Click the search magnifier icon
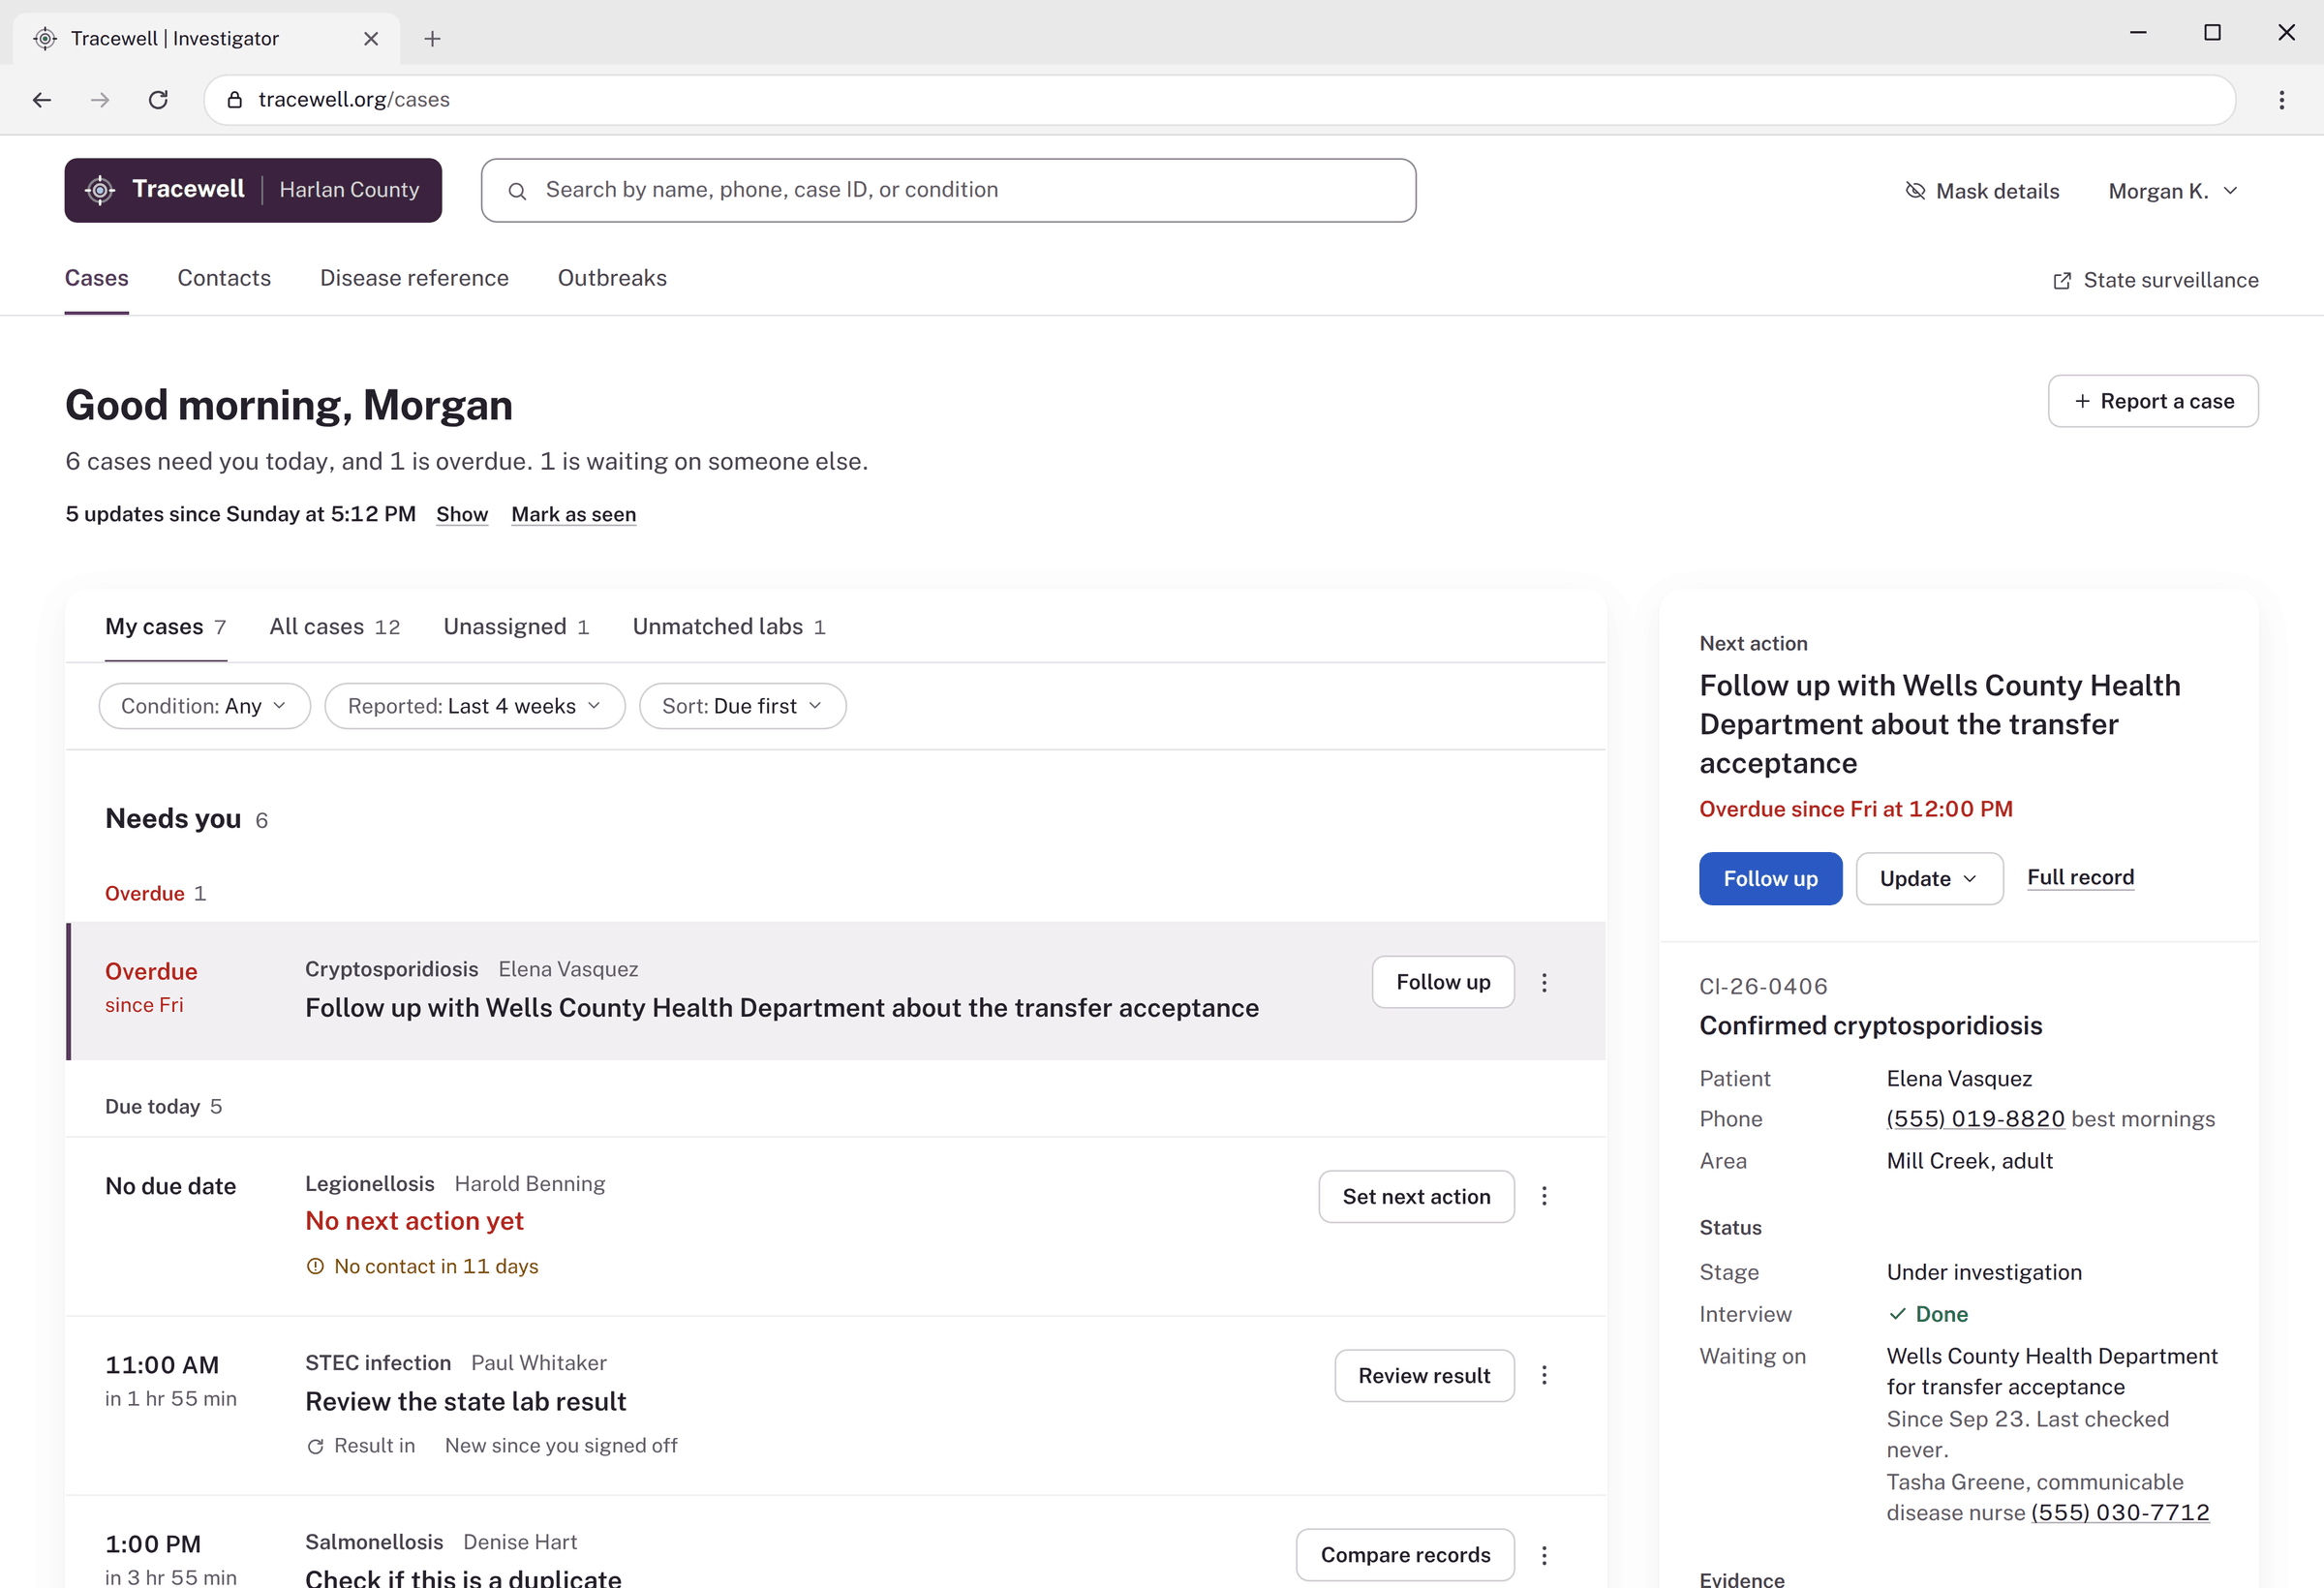This screenshot has height=1588, width=2324. 517,191
